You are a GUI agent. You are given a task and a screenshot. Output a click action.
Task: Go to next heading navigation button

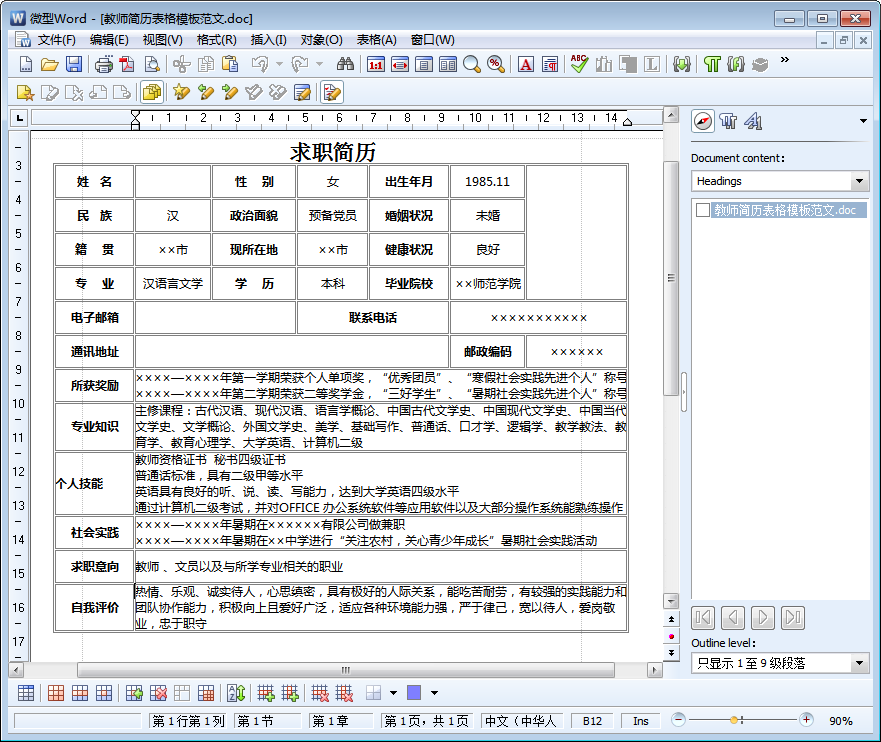pyautogui.click(x=762, y=618)
